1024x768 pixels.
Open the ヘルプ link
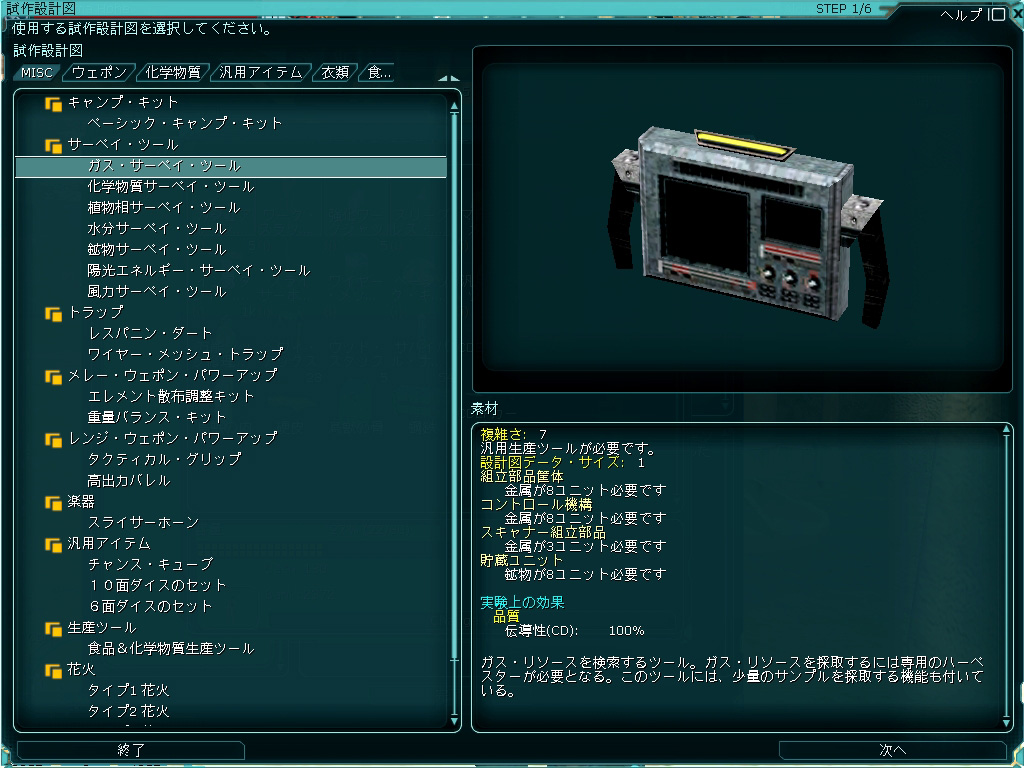tap(961, 14)
